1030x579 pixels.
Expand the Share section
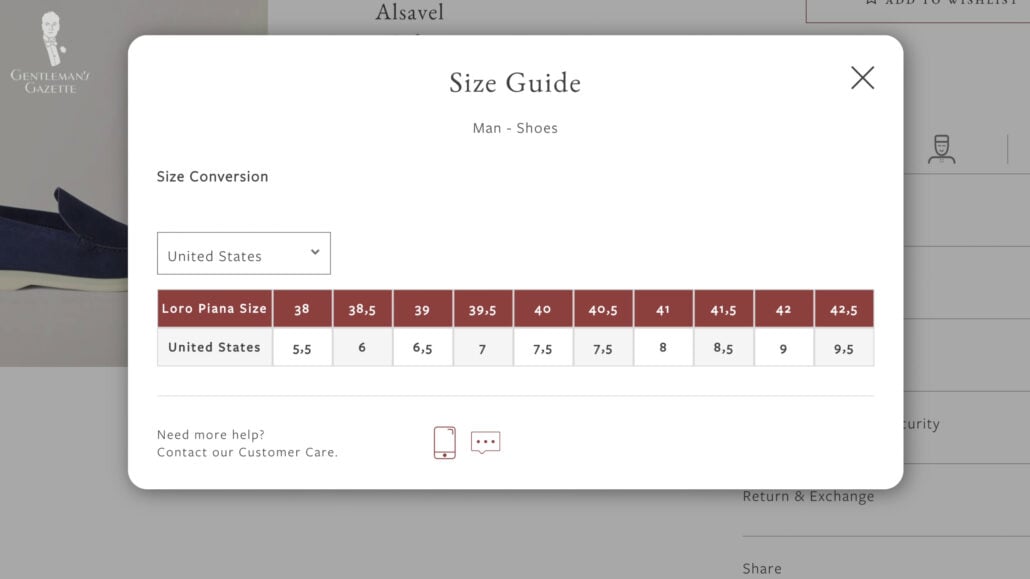point(762,568)
